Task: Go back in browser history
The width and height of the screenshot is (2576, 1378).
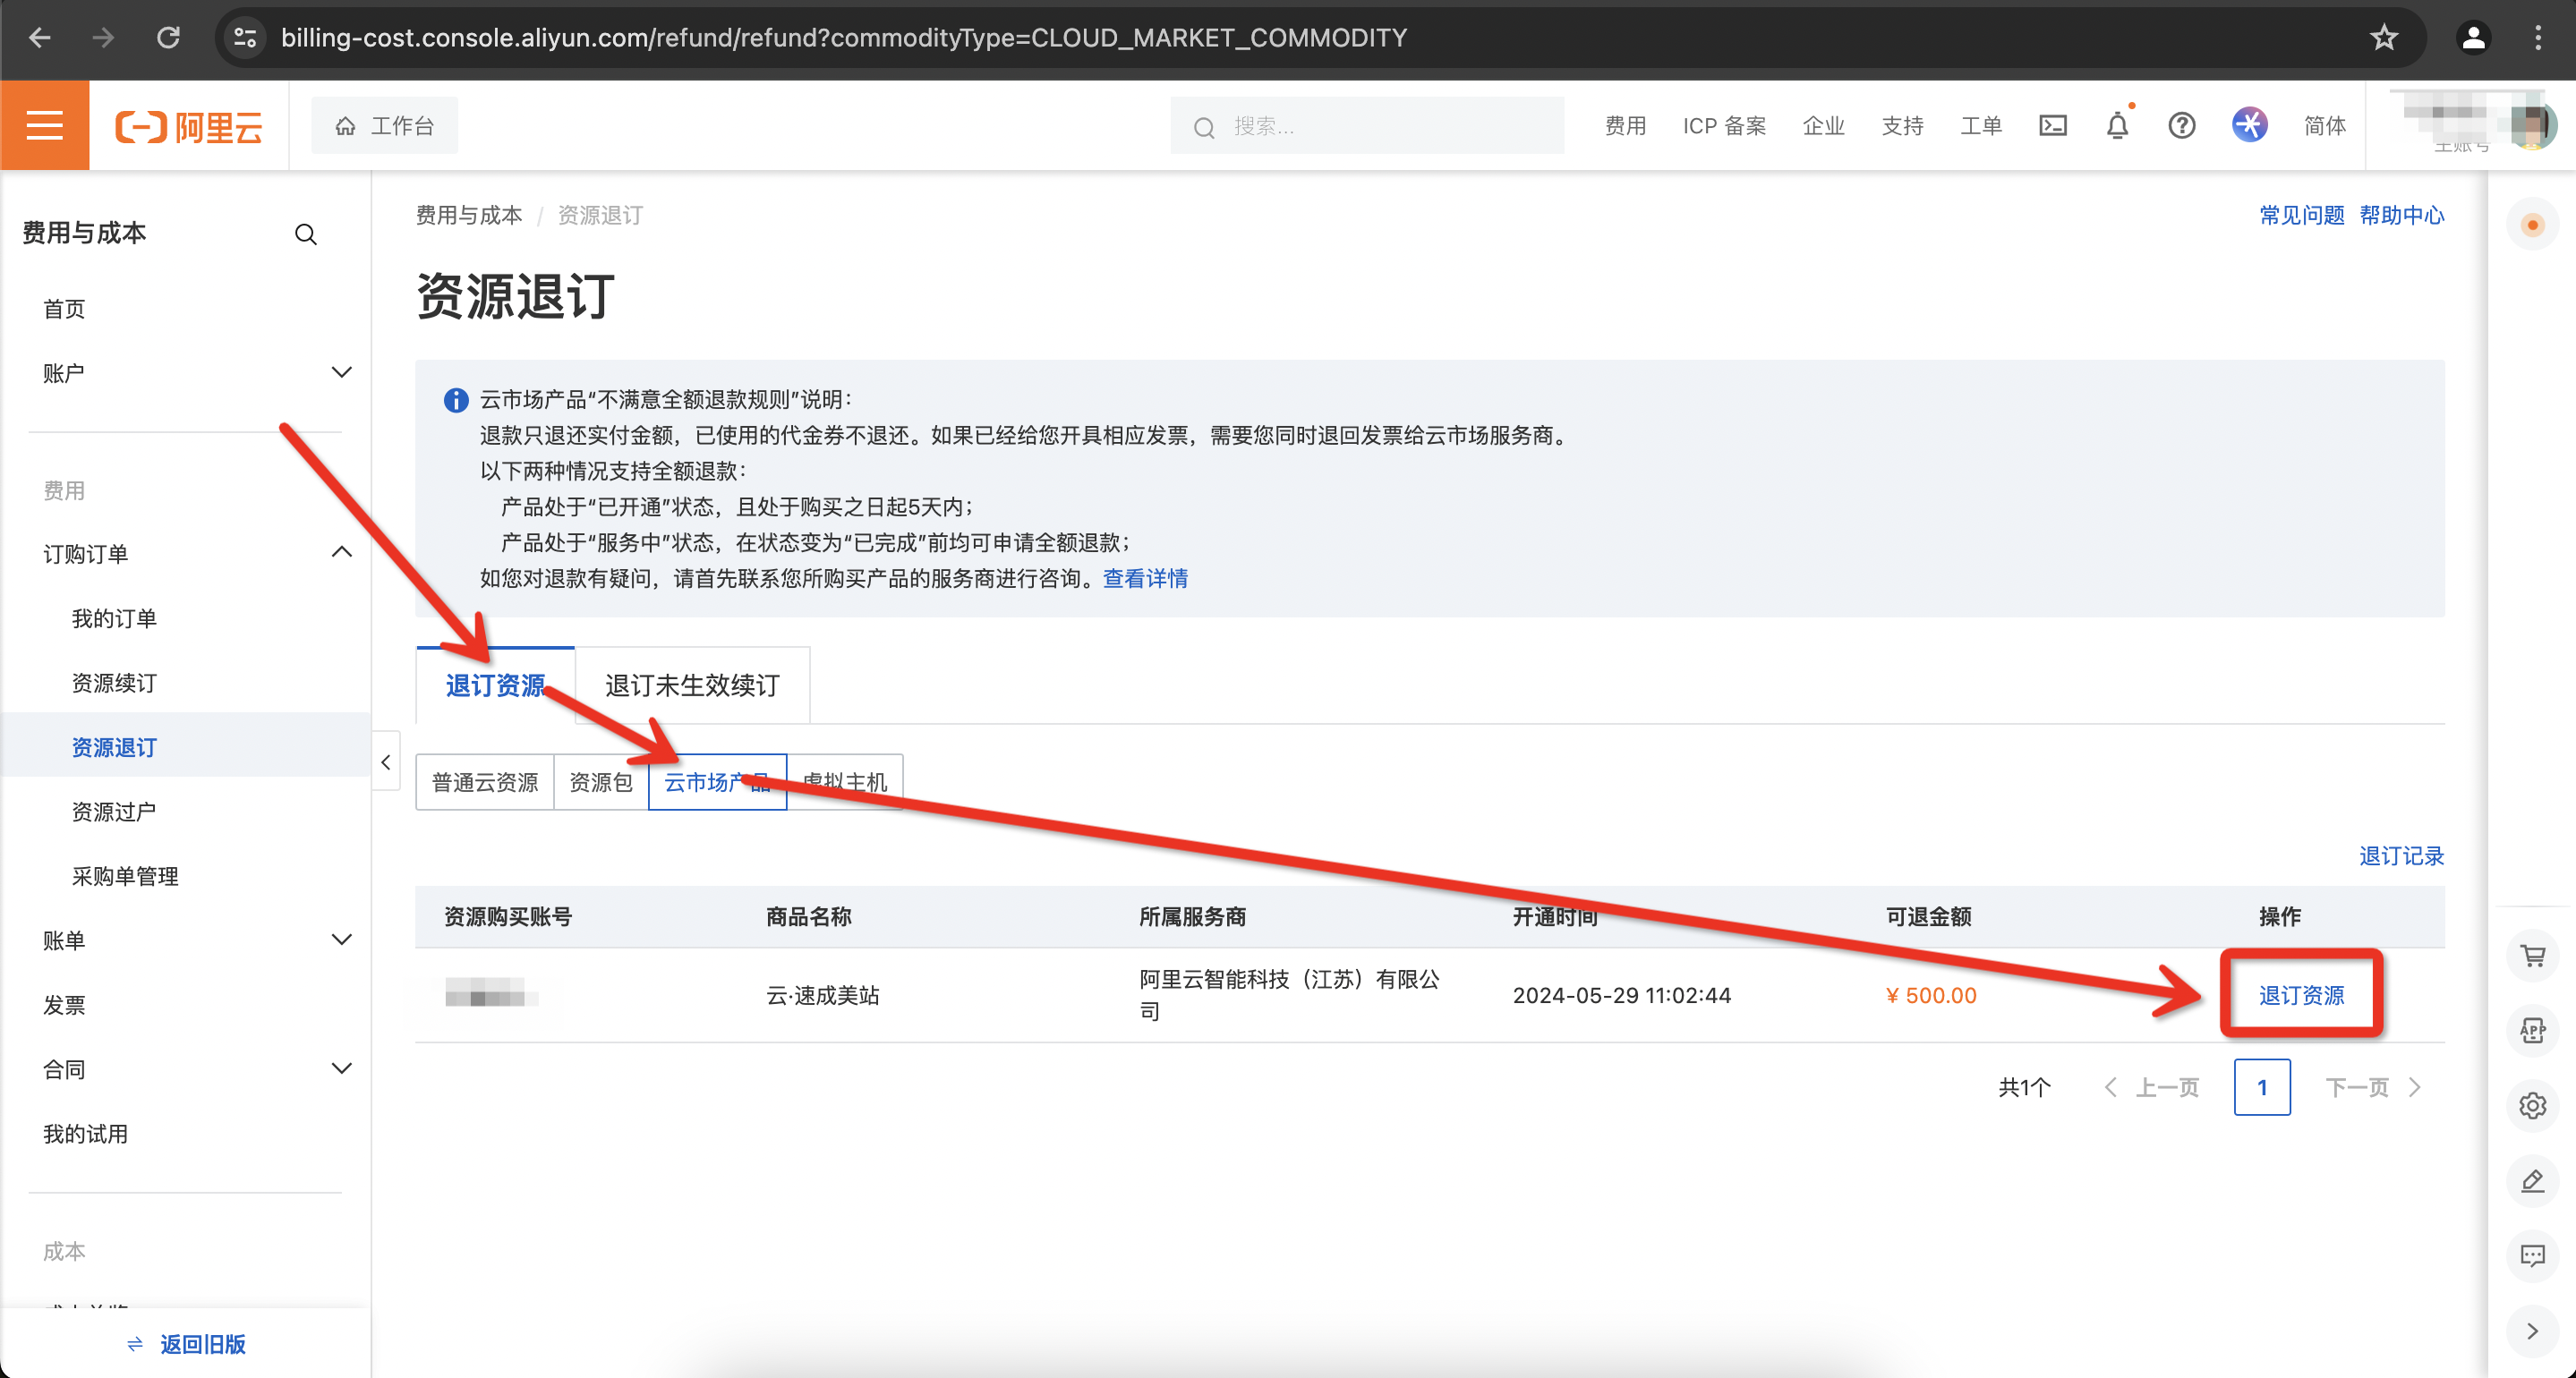Action: pyautogui.click(x=40, y=38)
